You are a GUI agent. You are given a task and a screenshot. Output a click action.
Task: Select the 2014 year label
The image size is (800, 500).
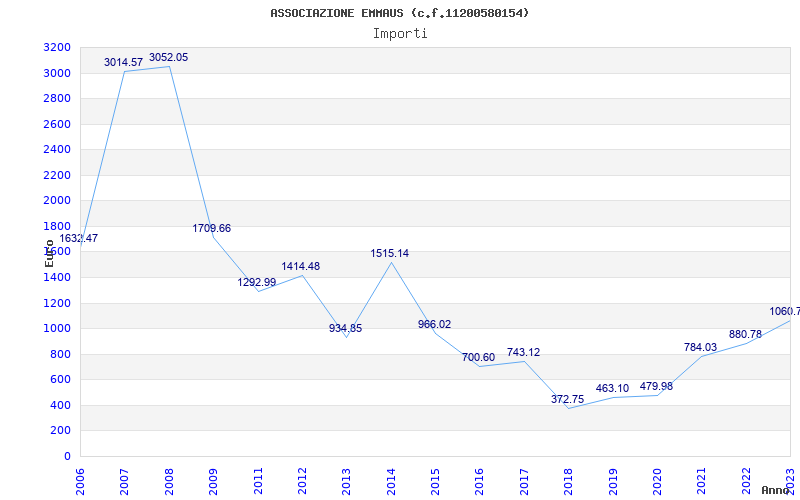(391, 482)
